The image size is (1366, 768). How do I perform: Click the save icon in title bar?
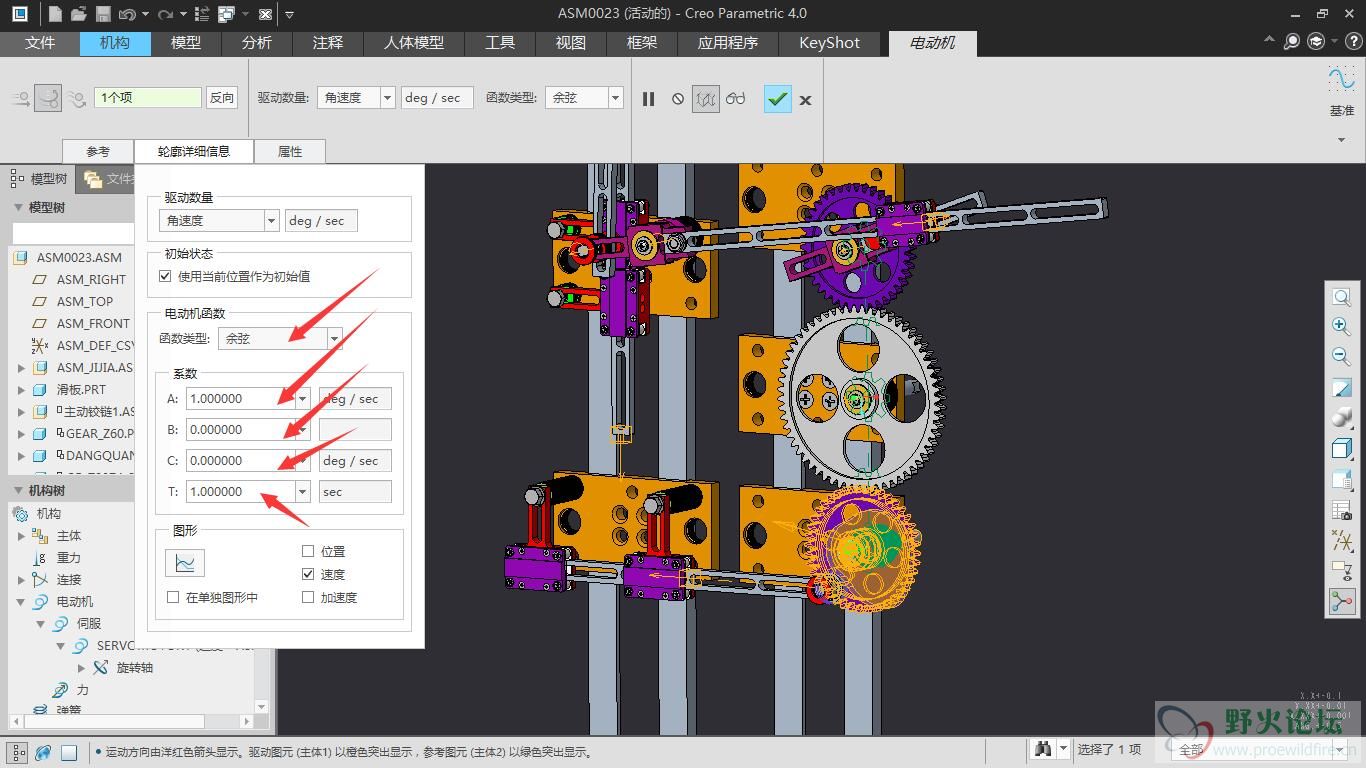[103, 14]
